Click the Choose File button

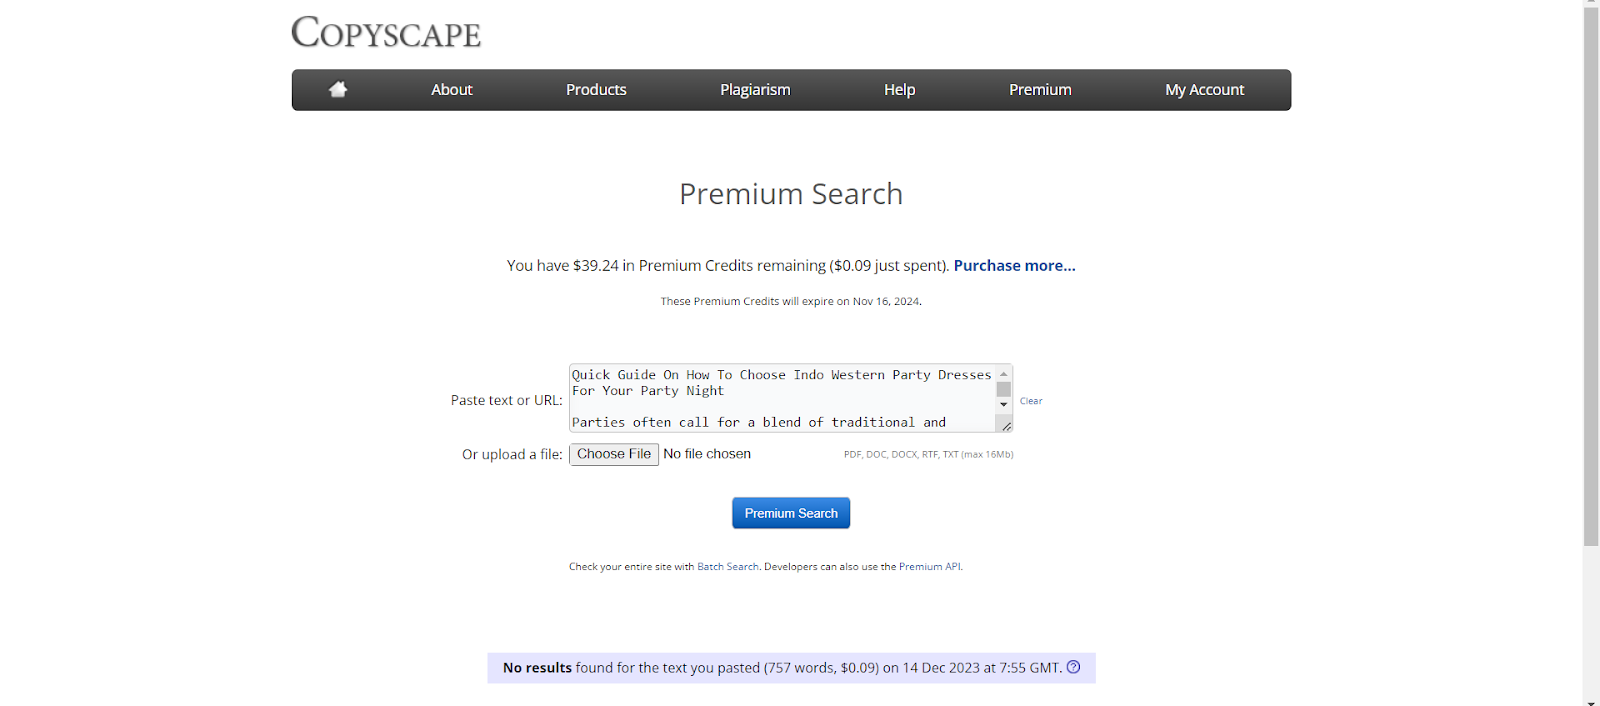point(614,454)
